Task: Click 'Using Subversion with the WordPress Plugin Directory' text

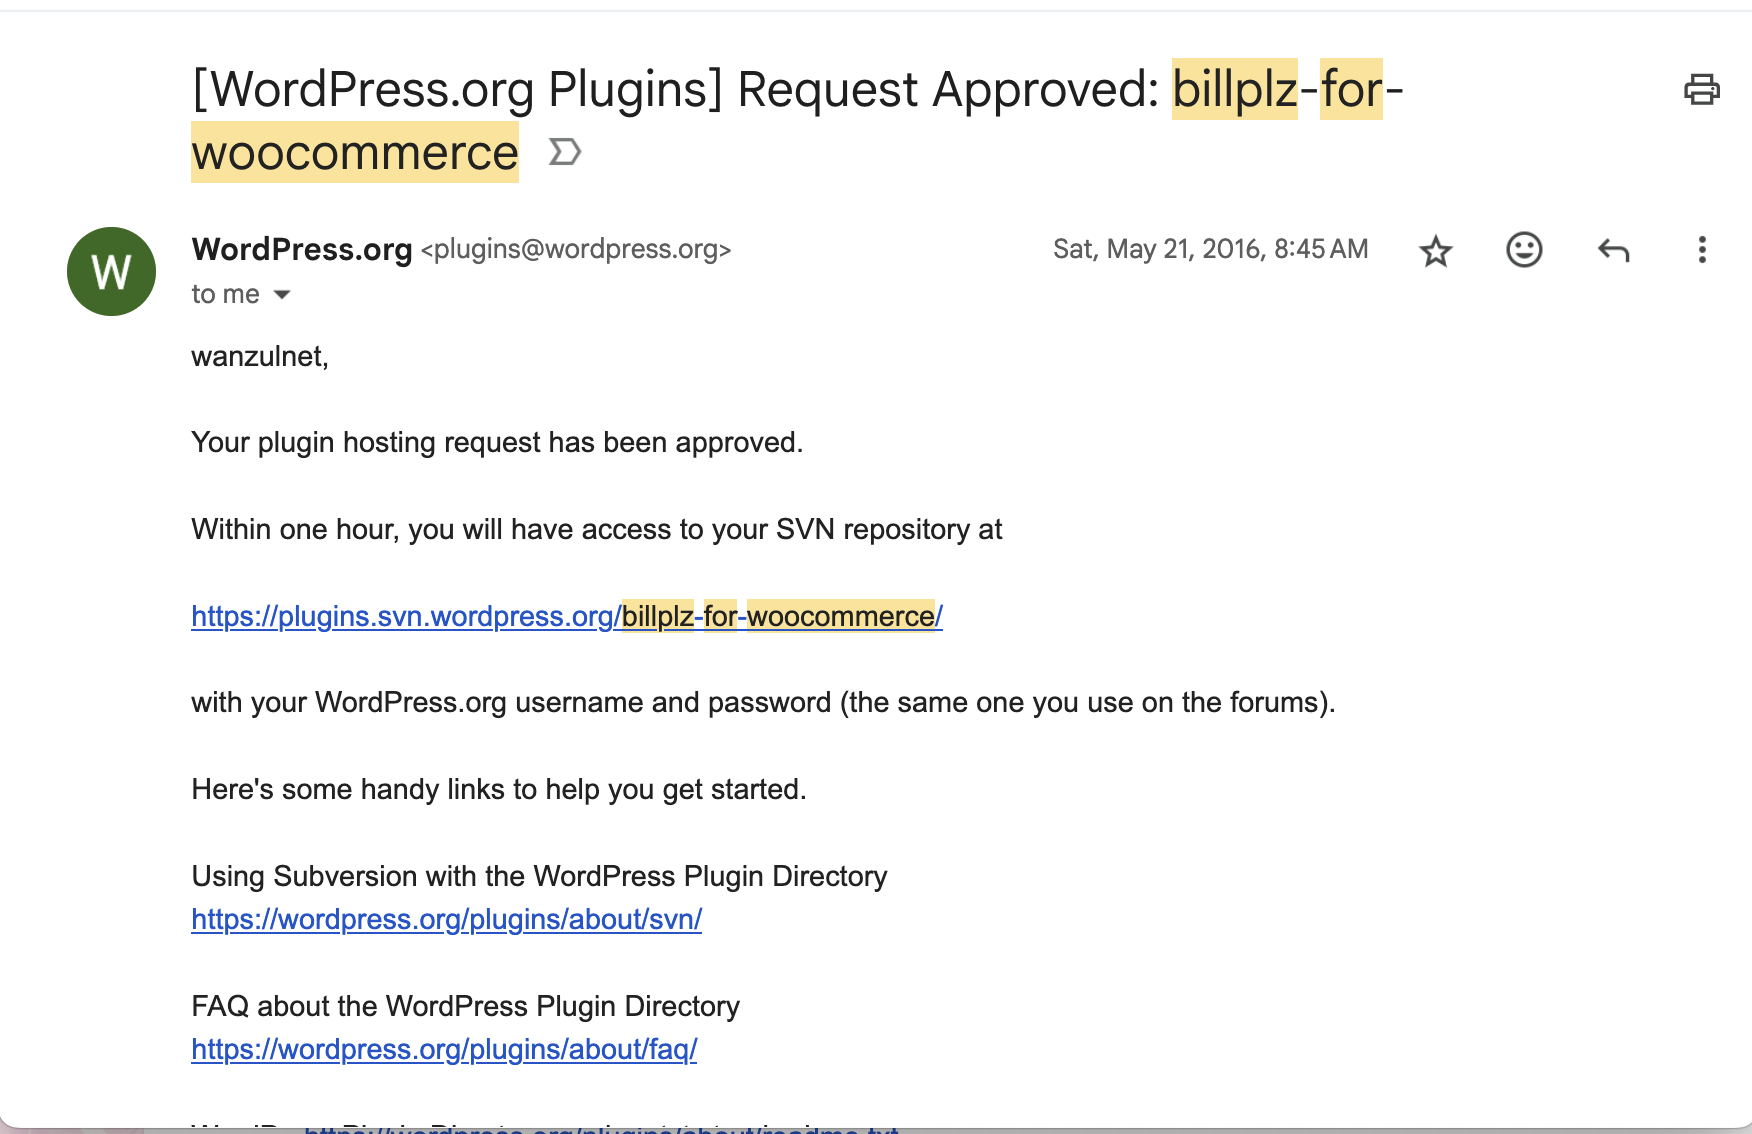Action: point(539,876)
